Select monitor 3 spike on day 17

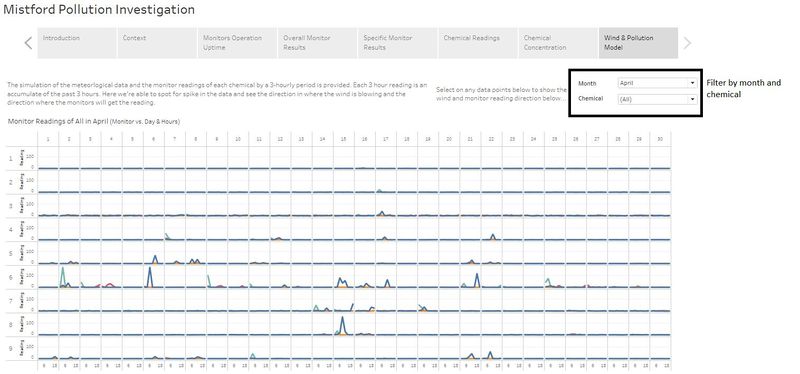click(382, 213)
